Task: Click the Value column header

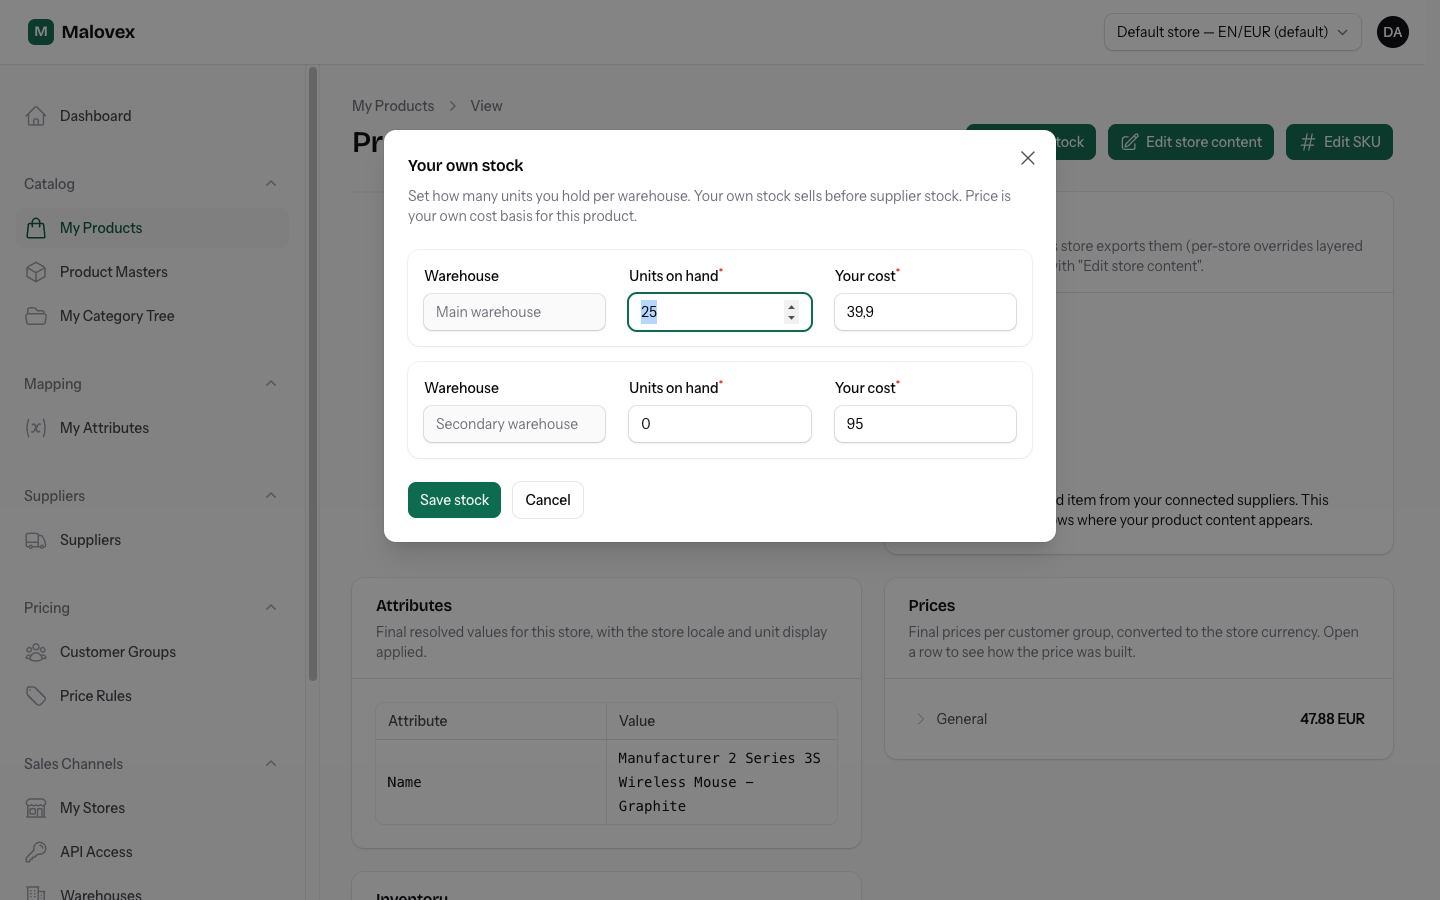Action: 722,721
